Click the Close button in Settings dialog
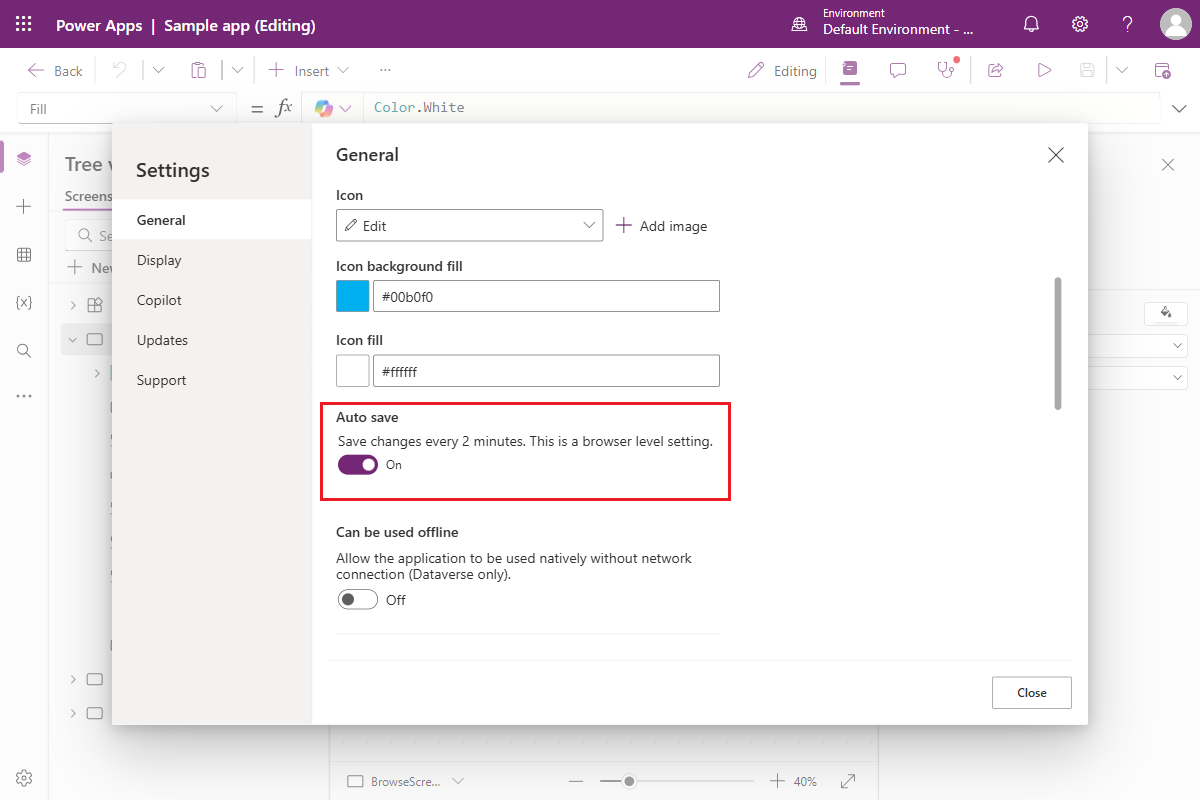The width and height of the screenshot is (1200, 800). pyautogui.click(x=1031, y=693)
